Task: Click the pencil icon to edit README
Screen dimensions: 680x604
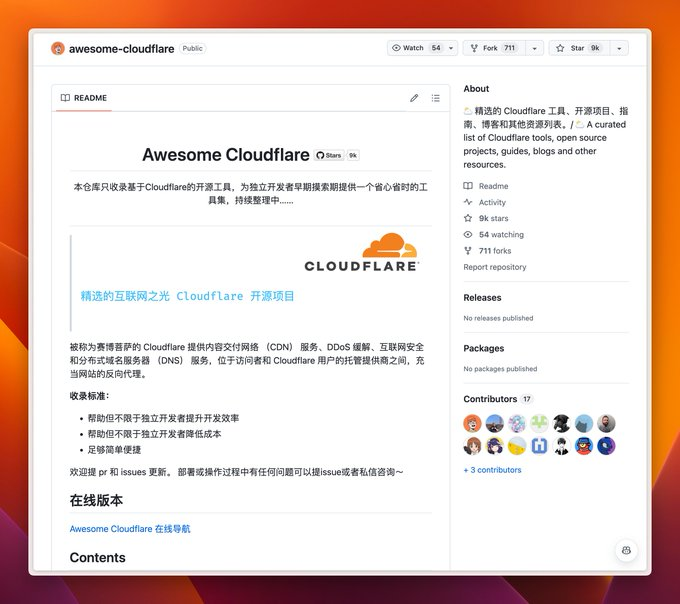Action: pyautogui.click(x=414, y=98)
